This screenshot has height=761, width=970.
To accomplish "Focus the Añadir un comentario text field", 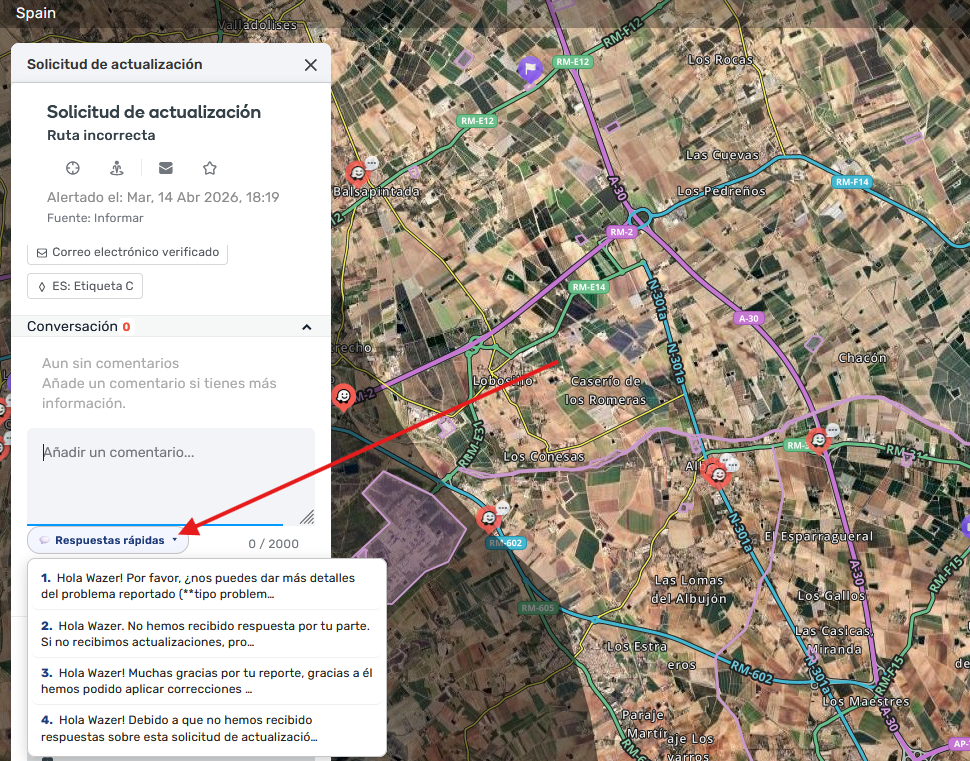I will (171, 476).
